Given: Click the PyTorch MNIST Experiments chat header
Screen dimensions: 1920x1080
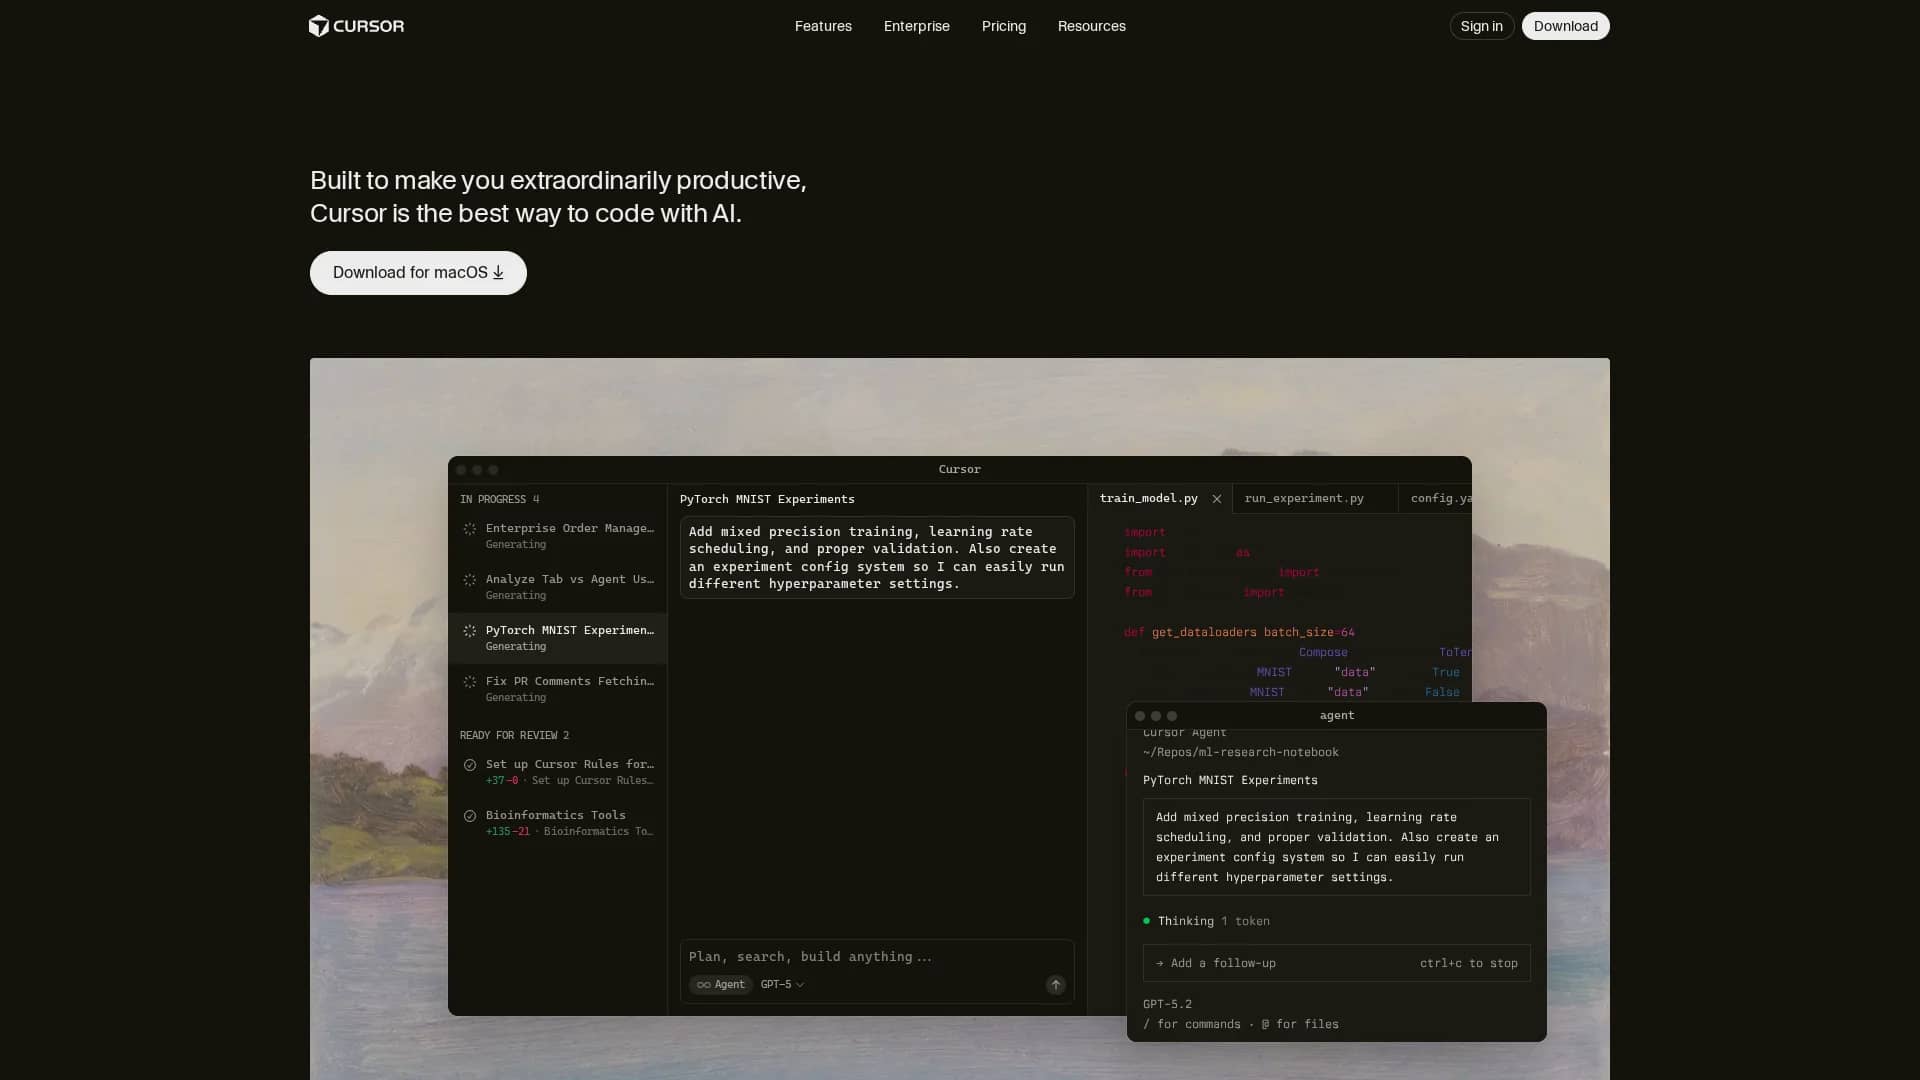Looking at the screenshot, I should [767, 499].
